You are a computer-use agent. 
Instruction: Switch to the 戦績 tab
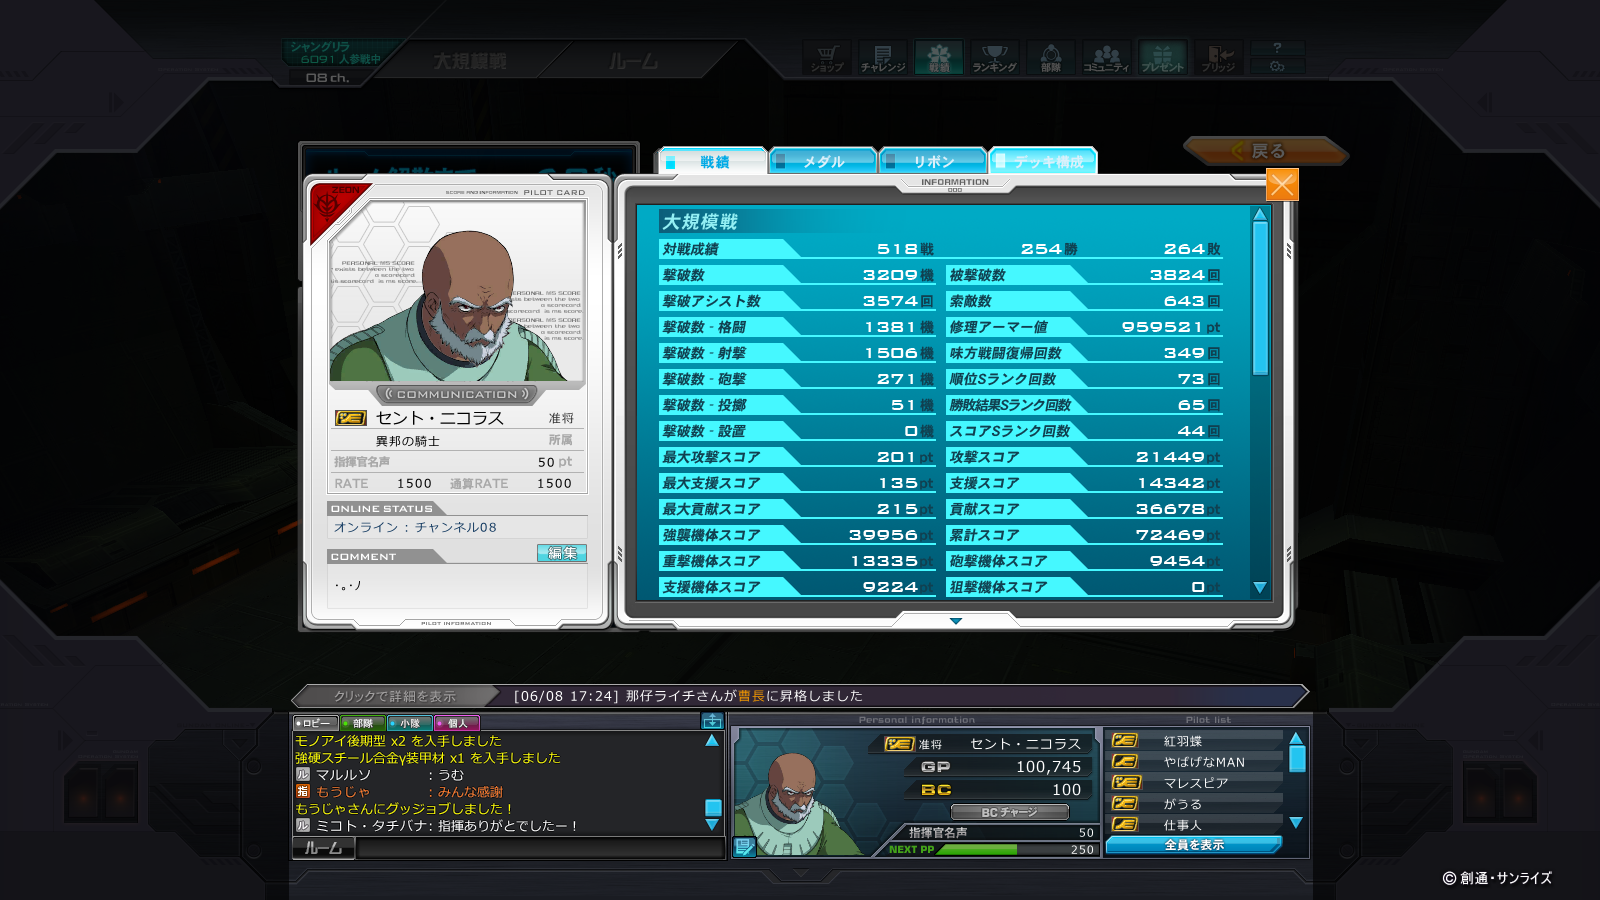click(x=712, y=161)
